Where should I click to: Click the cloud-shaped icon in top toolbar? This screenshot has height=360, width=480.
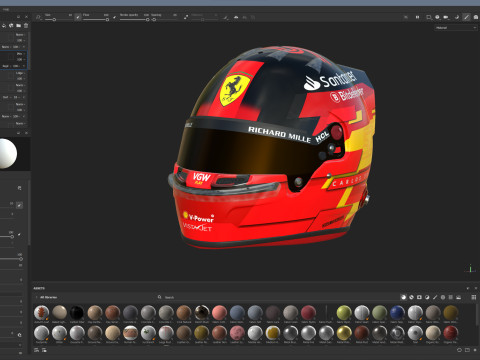click(x=236, y=17)
